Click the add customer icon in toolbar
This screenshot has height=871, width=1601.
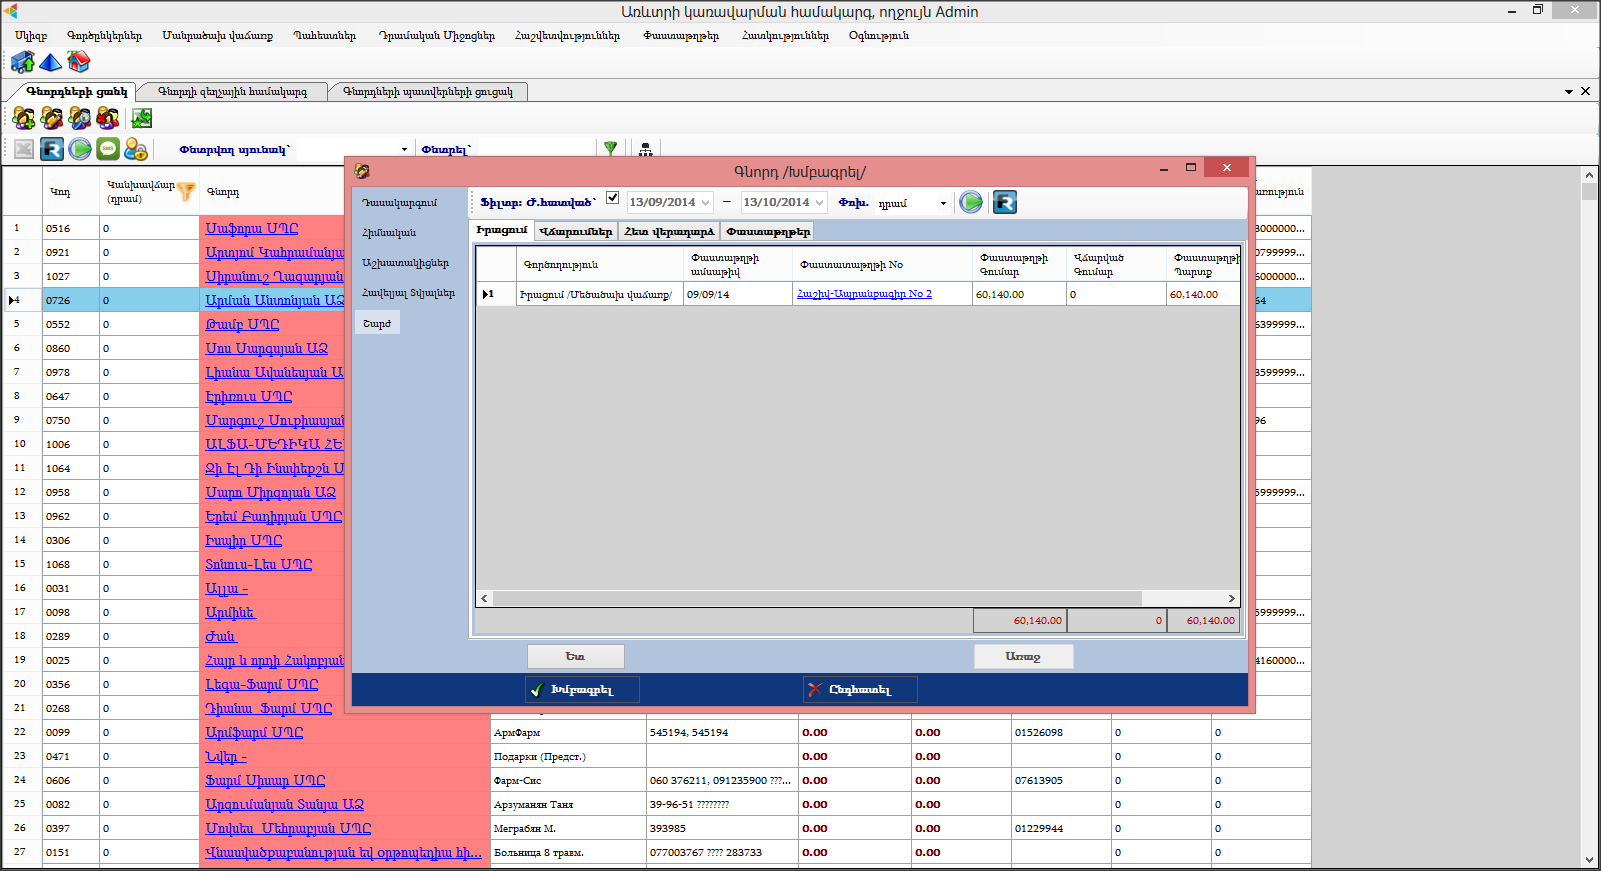tap(23, 119)
